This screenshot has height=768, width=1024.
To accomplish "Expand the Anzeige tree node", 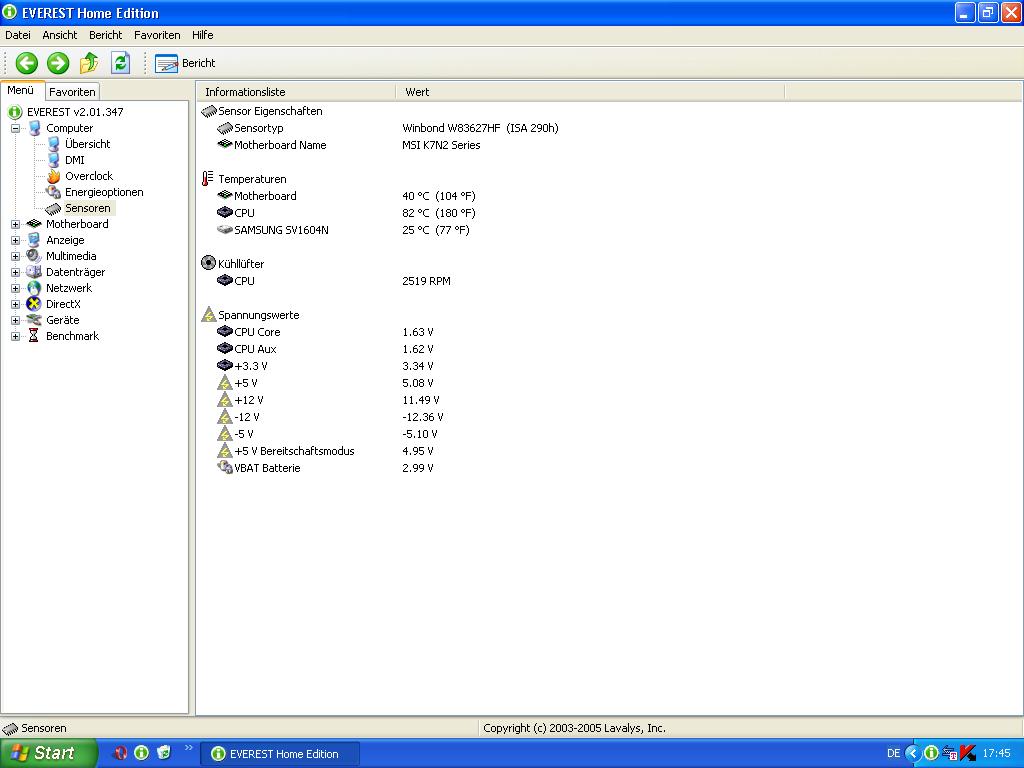I will click(x=15, y=240).
